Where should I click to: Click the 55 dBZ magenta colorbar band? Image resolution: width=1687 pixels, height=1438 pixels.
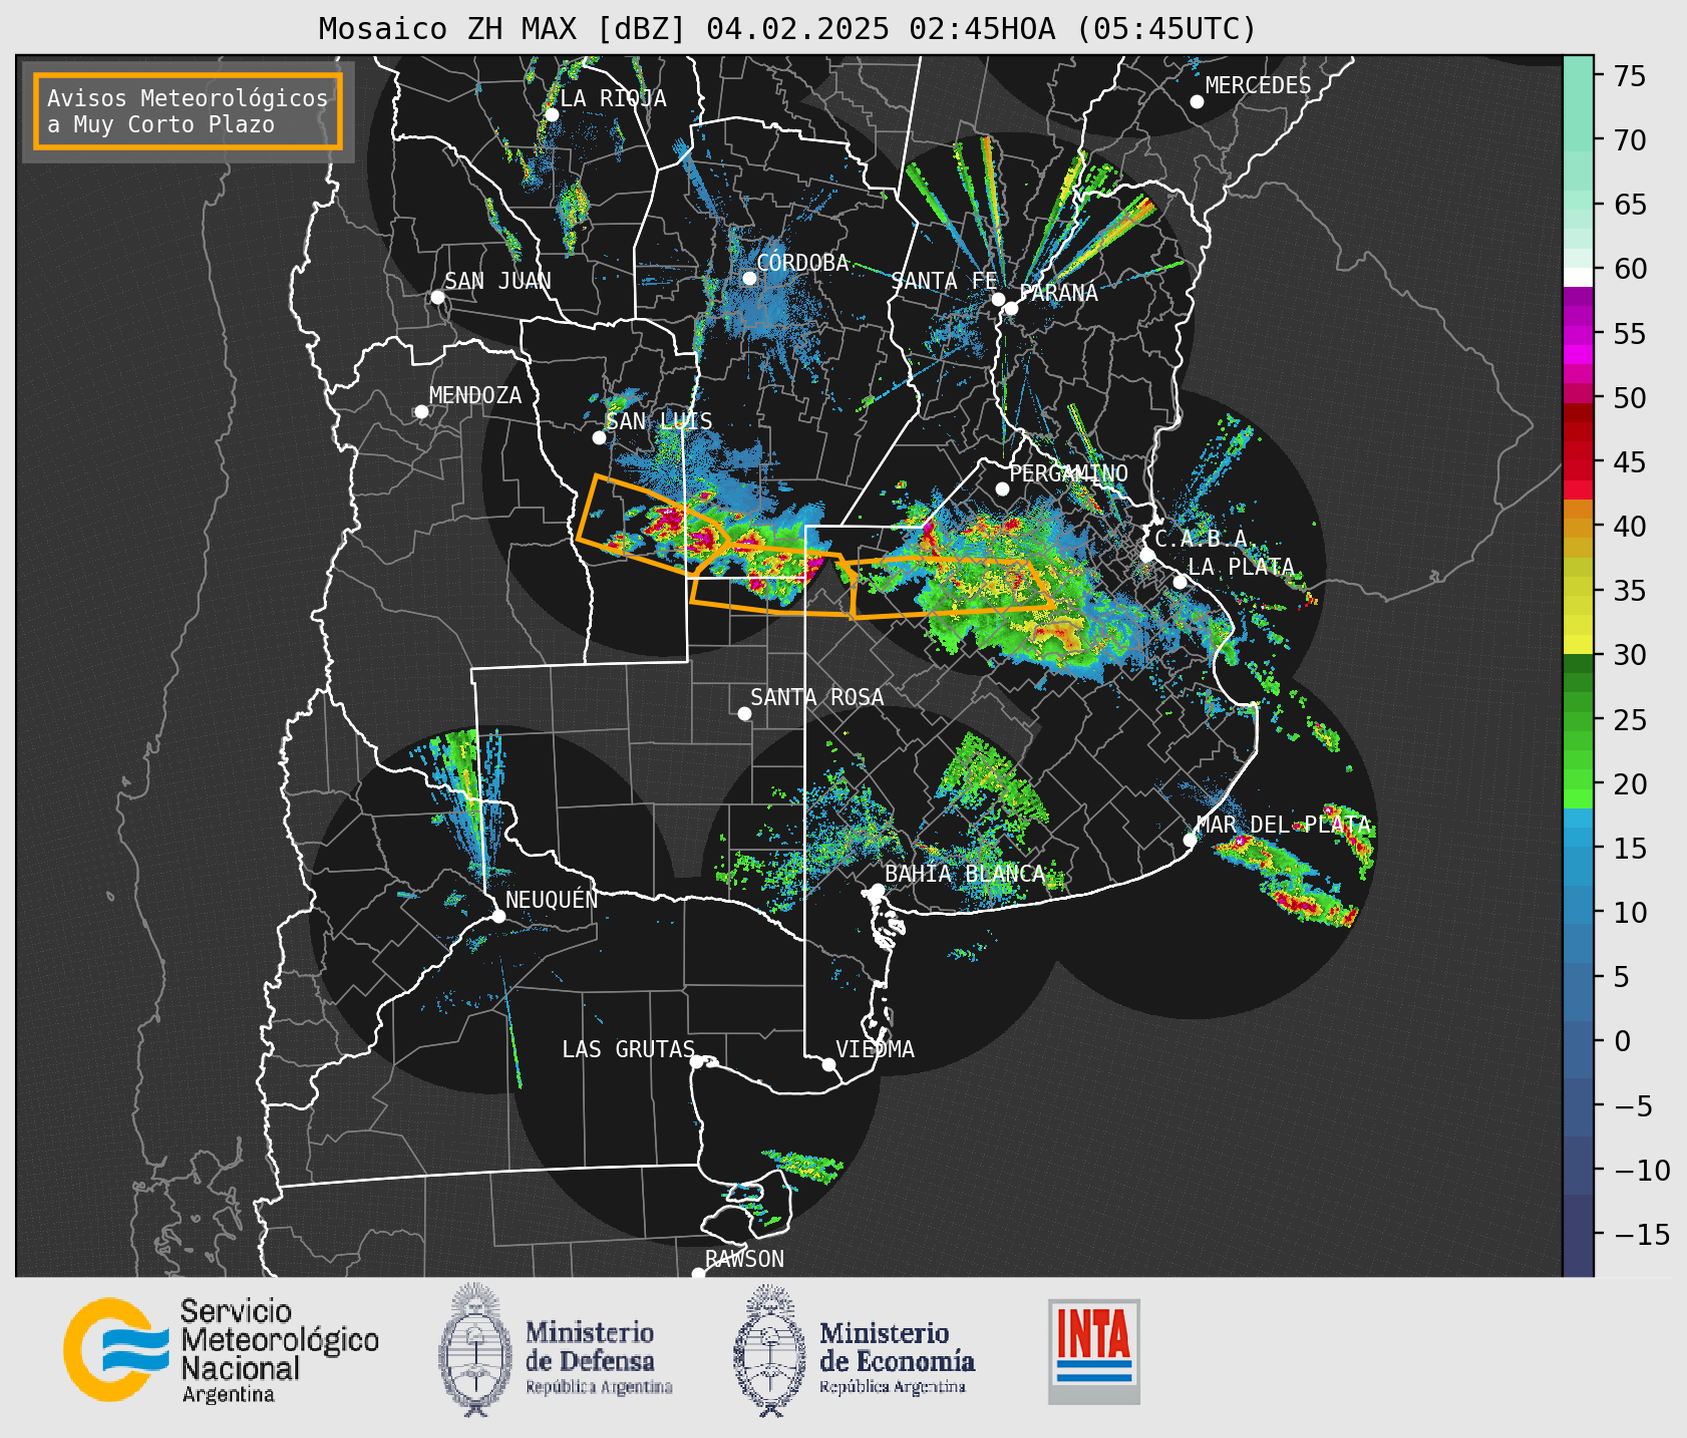[1578, 334]
